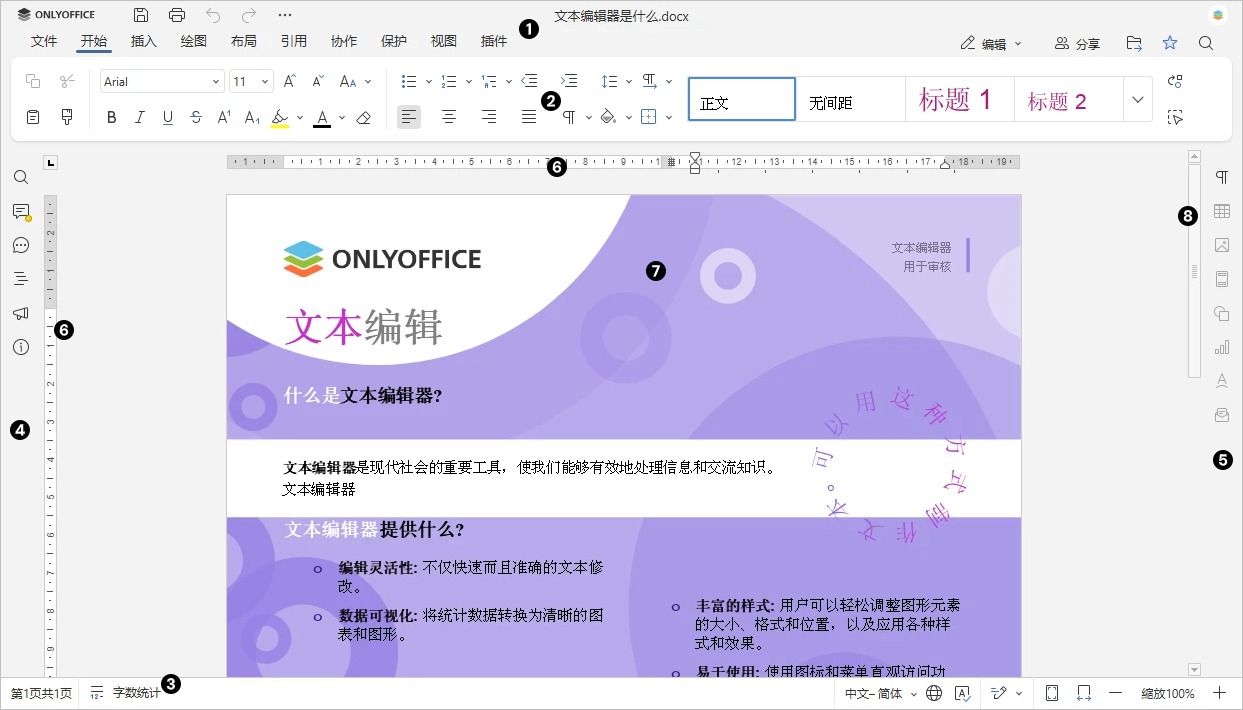The image size is (1243, 710).
Task: Open the Search panel in the left sidebar
Action: pos(21,177)
